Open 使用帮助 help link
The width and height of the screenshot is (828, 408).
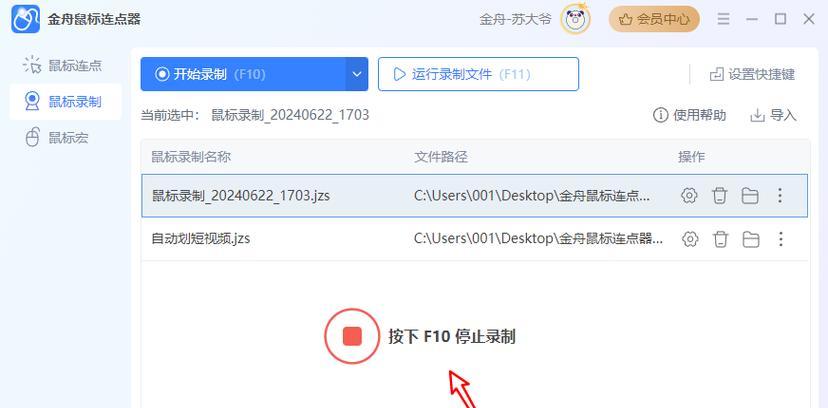[690, 115]
